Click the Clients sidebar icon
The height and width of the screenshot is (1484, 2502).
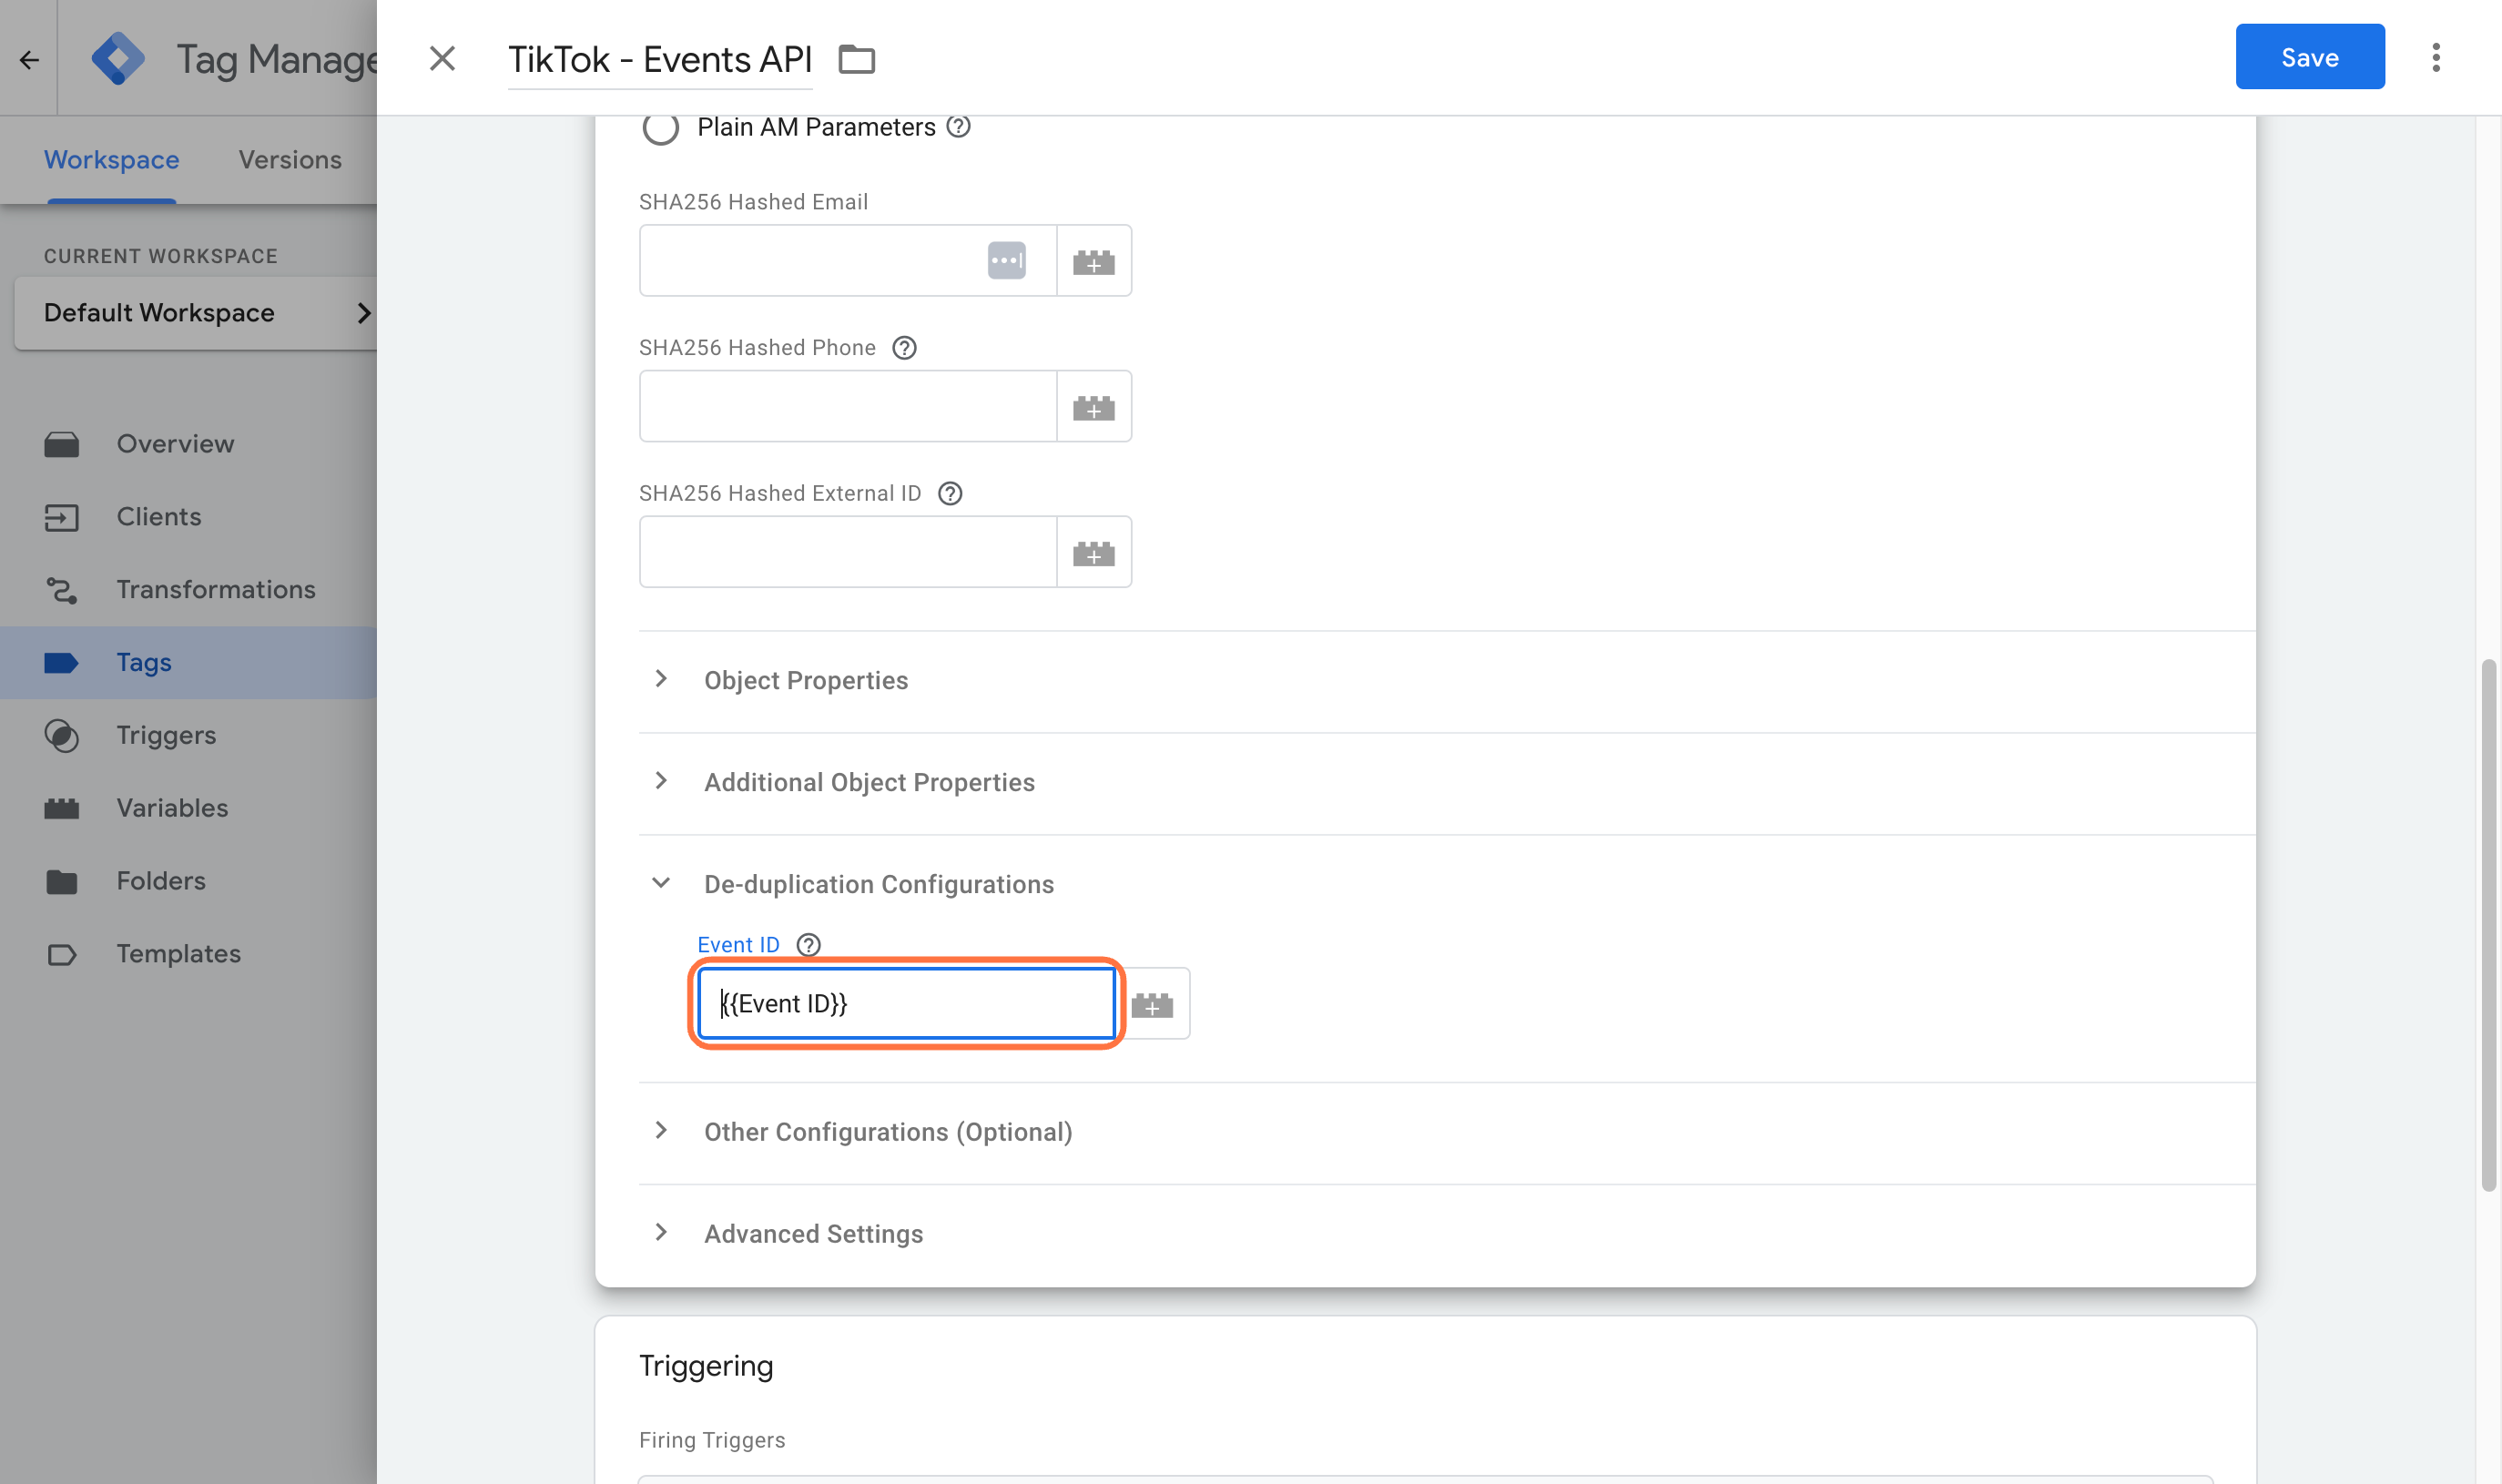tap(61, 517)
